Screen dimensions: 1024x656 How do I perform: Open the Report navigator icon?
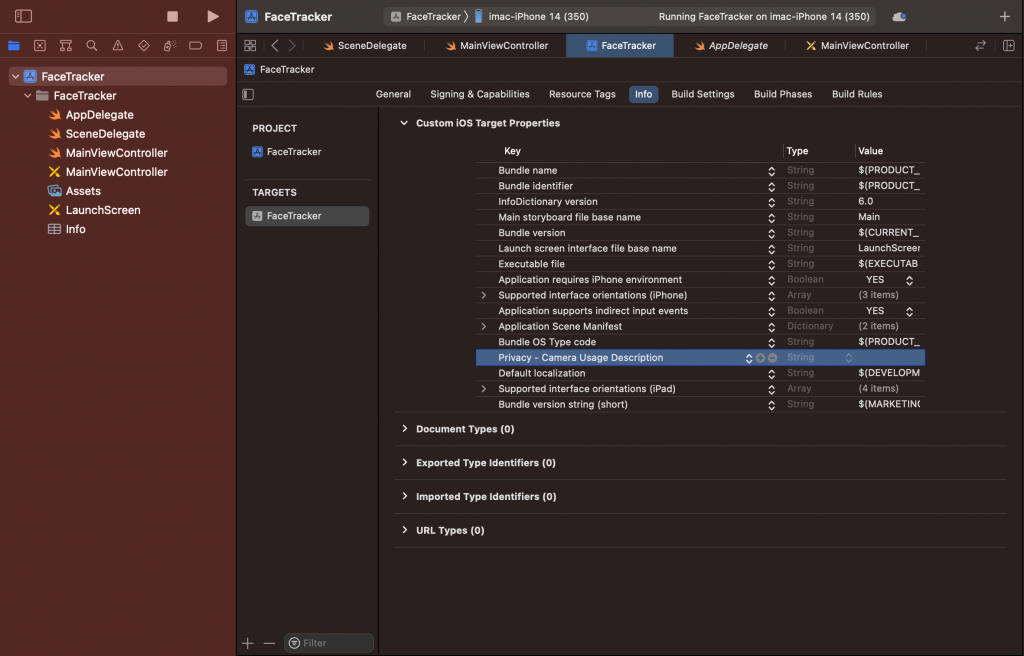pos(222,46)
